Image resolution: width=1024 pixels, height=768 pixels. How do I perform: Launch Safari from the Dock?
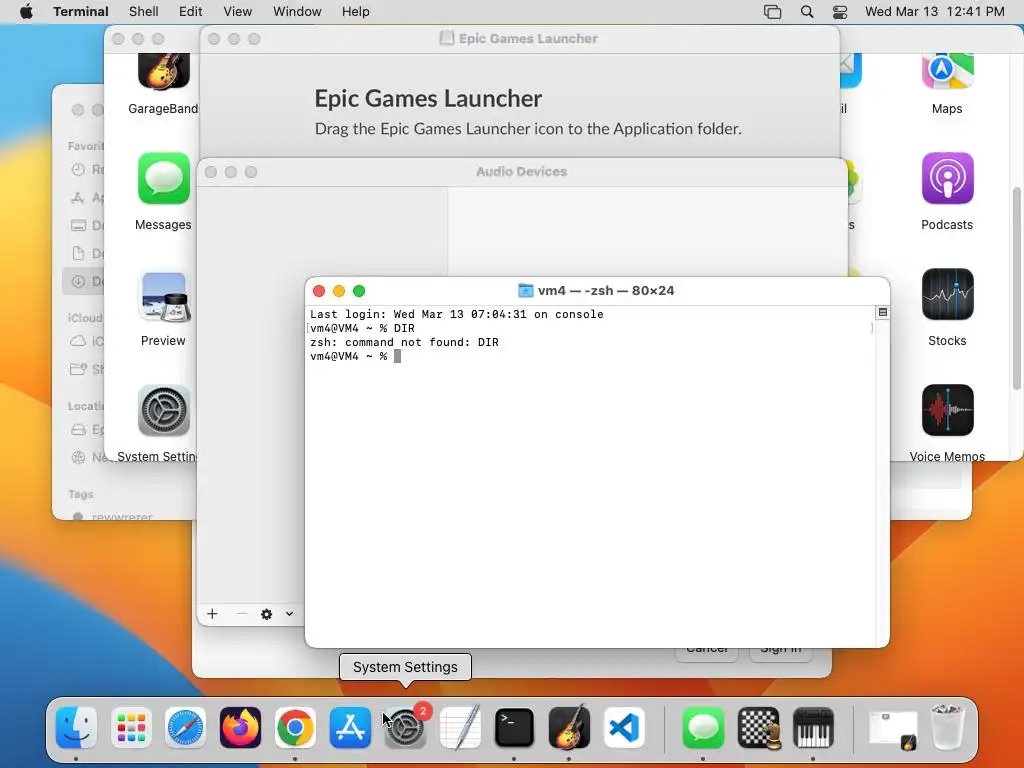[185, 728]
